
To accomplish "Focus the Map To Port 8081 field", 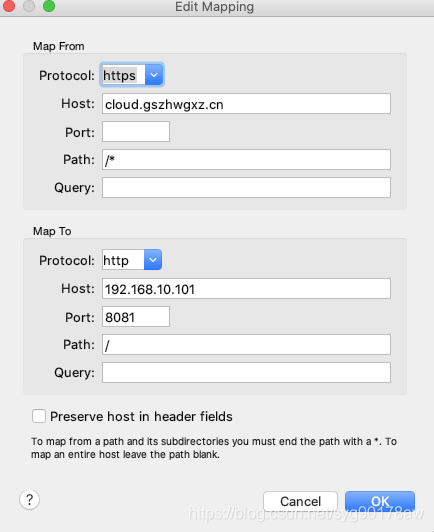I will tap(136, 317).
